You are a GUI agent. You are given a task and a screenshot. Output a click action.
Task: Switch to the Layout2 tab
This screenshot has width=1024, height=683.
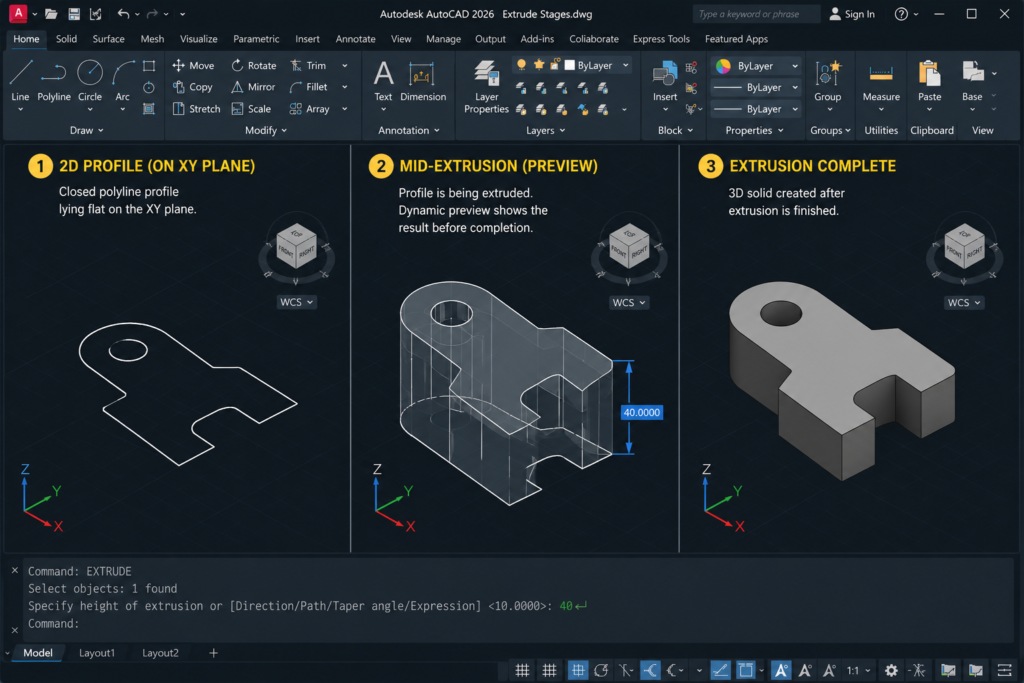[160, 653]
